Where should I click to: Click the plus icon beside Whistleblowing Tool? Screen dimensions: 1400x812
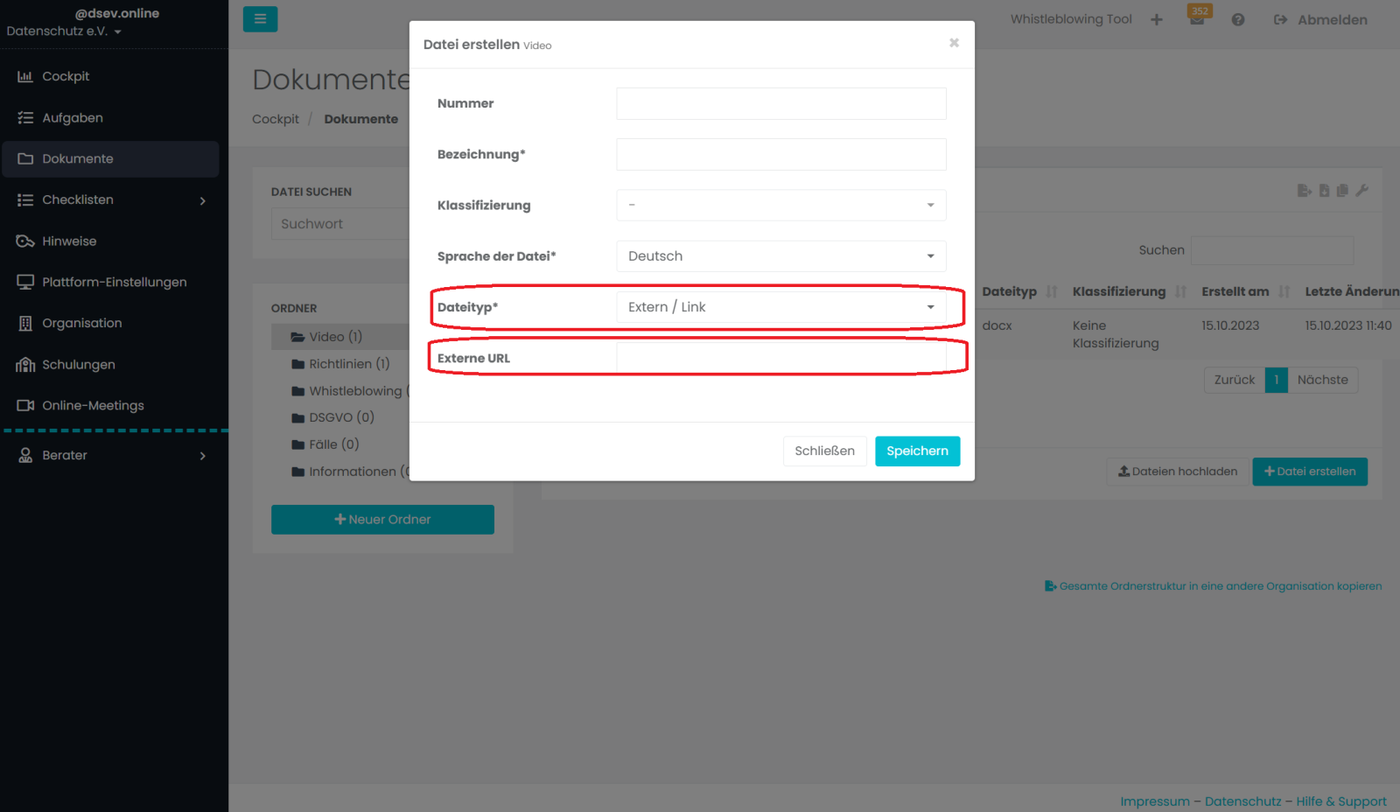(x=1157, y=20)
